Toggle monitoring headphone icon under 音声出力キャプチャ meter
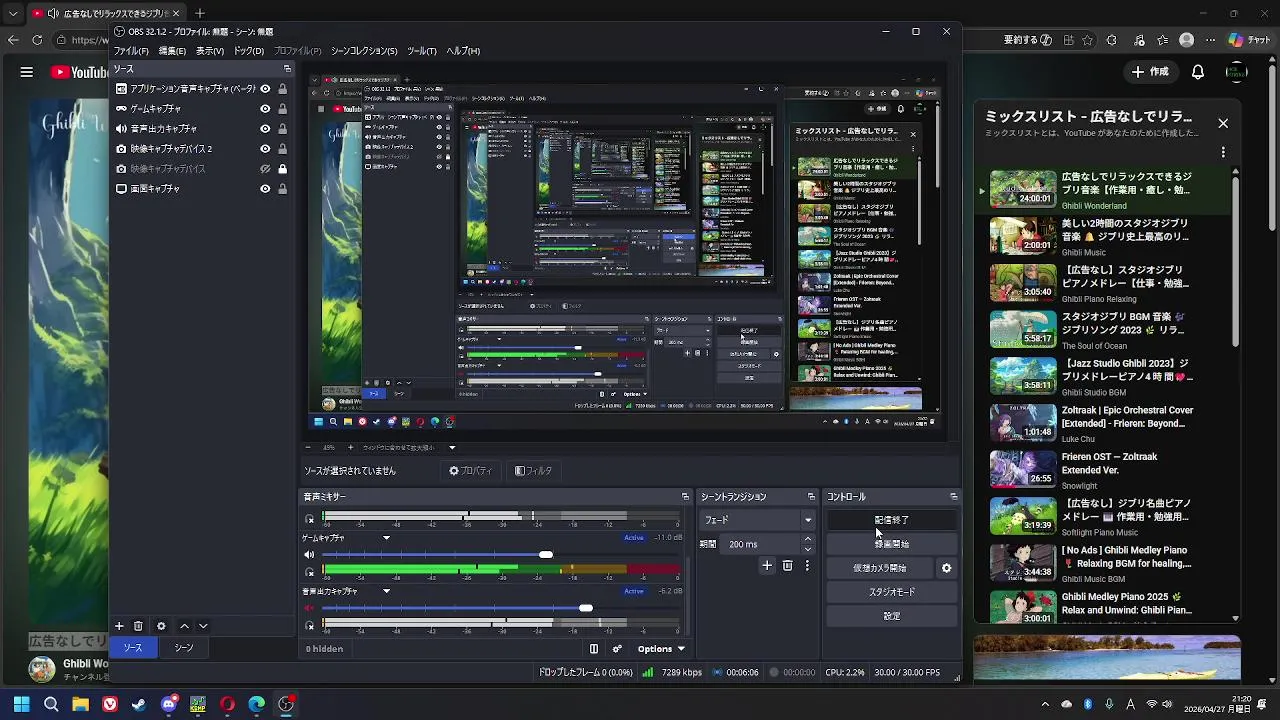 [310, 626]
